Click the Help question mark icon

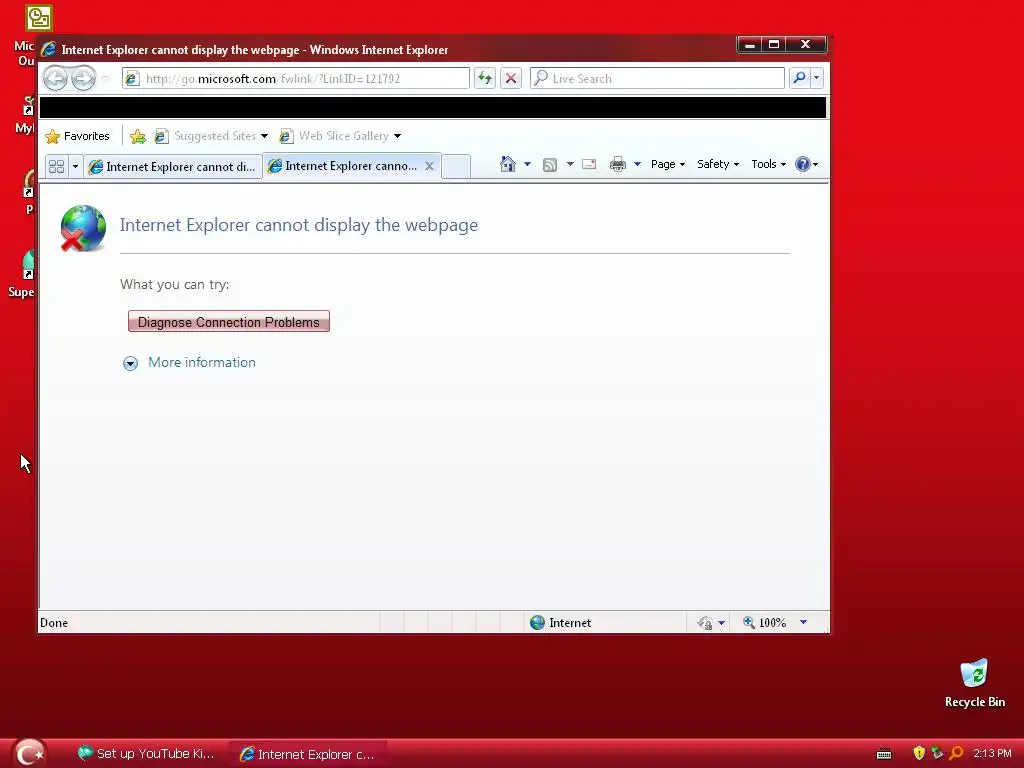[803, 164]
